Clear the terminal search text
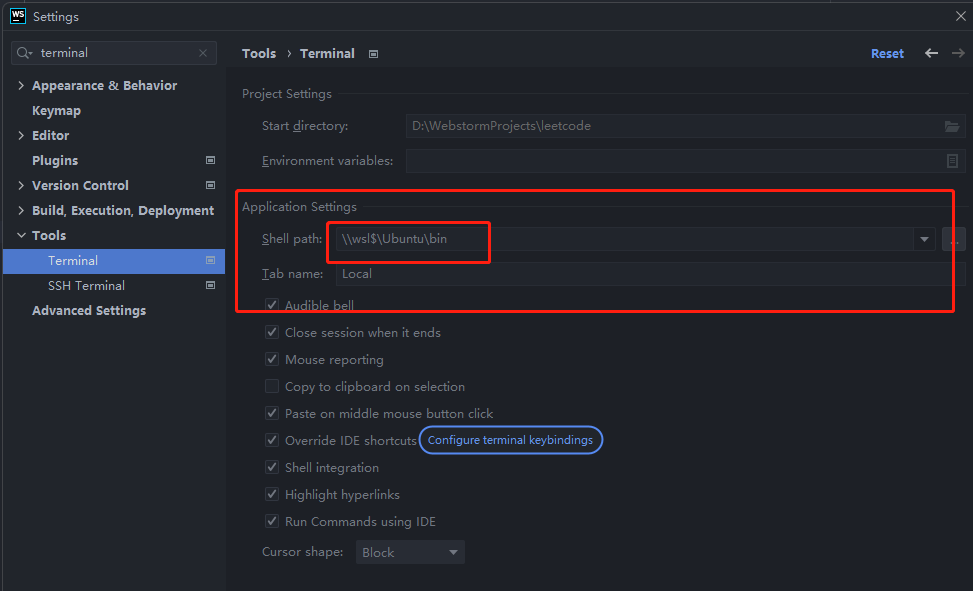Screen dimensions: 973x591 coord(203,53)
